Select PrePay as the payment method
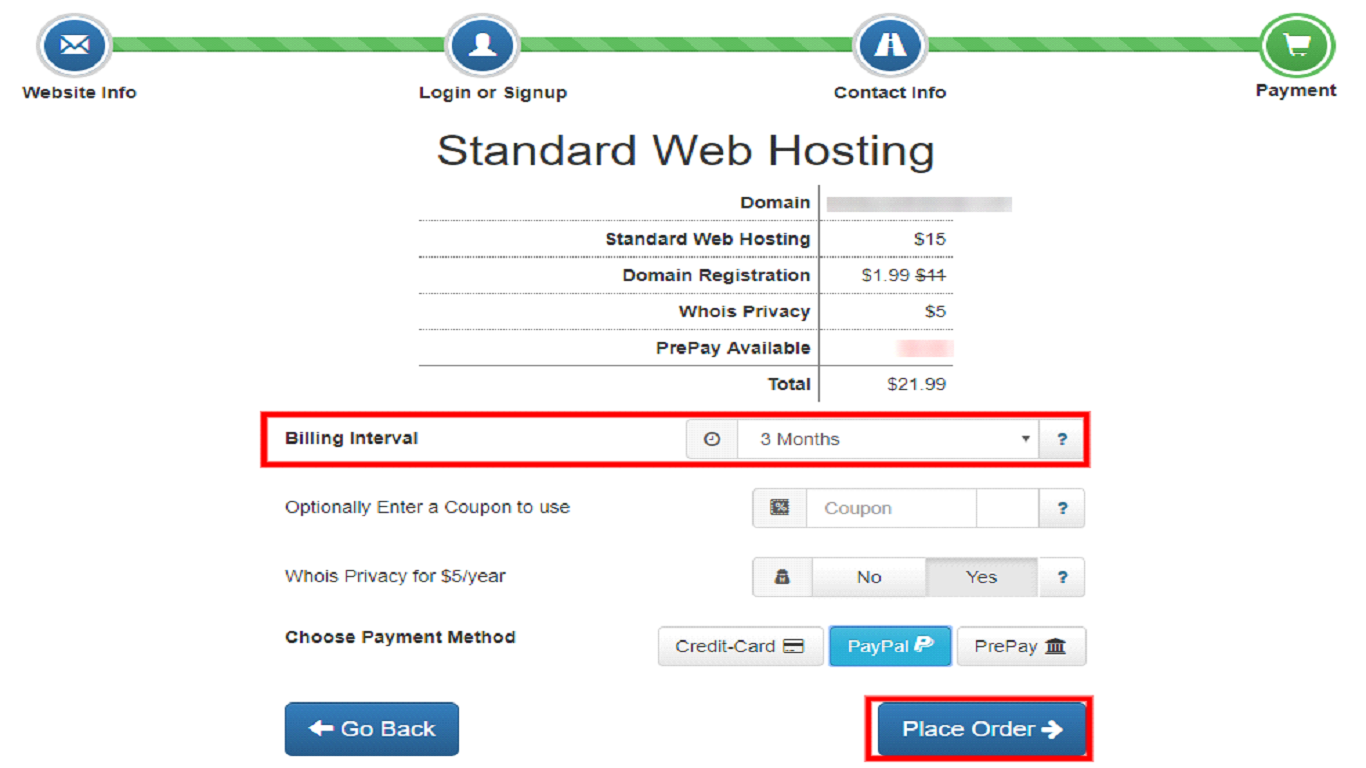This screenshot has height=768, width=1366. pyautogui.click(x=1021, y=645)
